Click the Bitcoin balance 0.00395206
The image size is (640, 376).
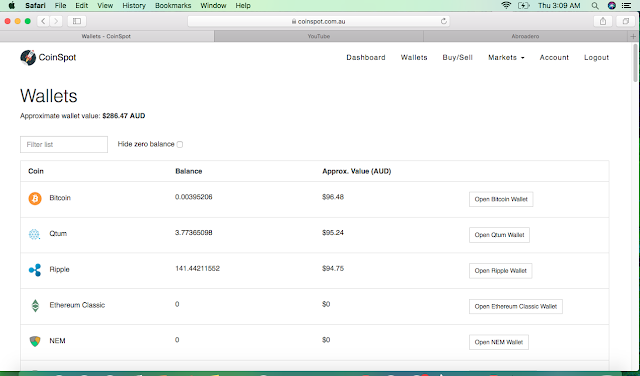(193, 197)
